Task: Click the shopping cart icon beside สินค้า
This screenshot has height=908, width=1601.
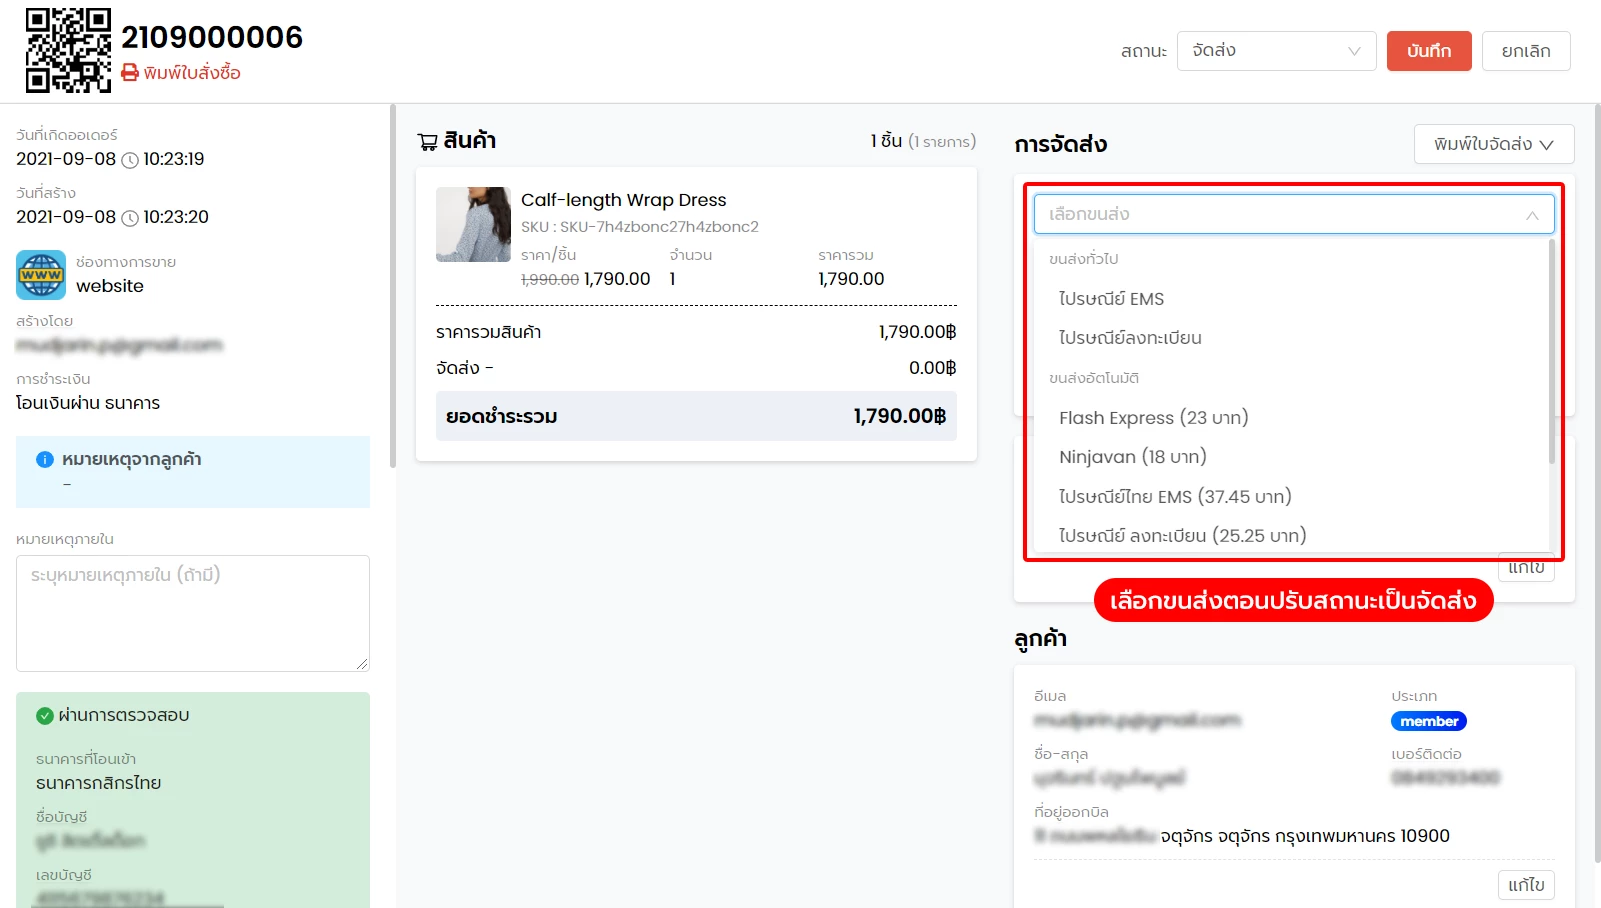Action: (x=428, y=142)
